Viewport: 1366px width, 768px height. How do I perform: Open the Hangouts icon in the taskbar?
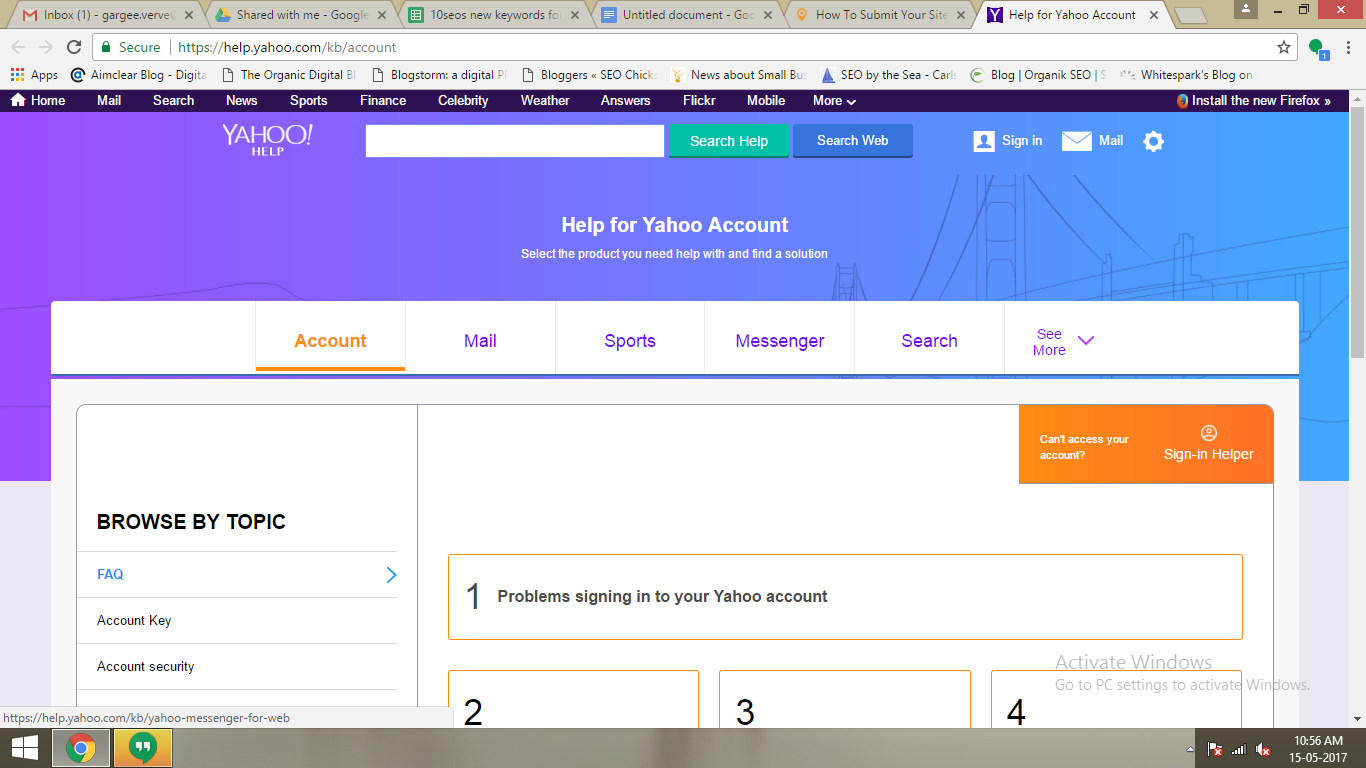143,748
